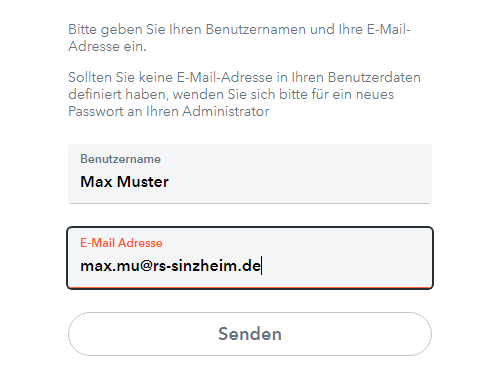Image resolution: width=490 pixels, height=367 pixels.
Task: Click the red E-Mail Adresse label
Action: tap(121, 243)
